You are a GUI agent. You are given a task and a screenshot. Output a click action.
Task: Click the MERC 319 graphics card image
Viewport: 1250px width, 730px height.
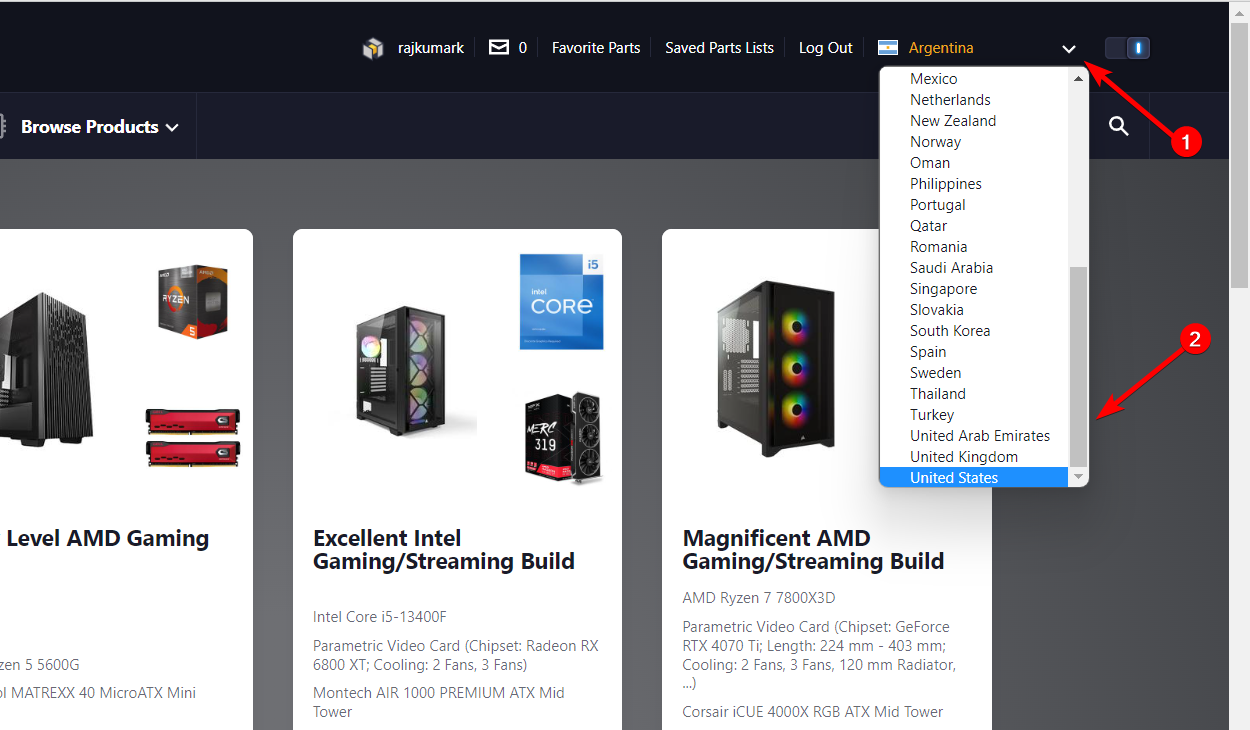click(564, 438)
